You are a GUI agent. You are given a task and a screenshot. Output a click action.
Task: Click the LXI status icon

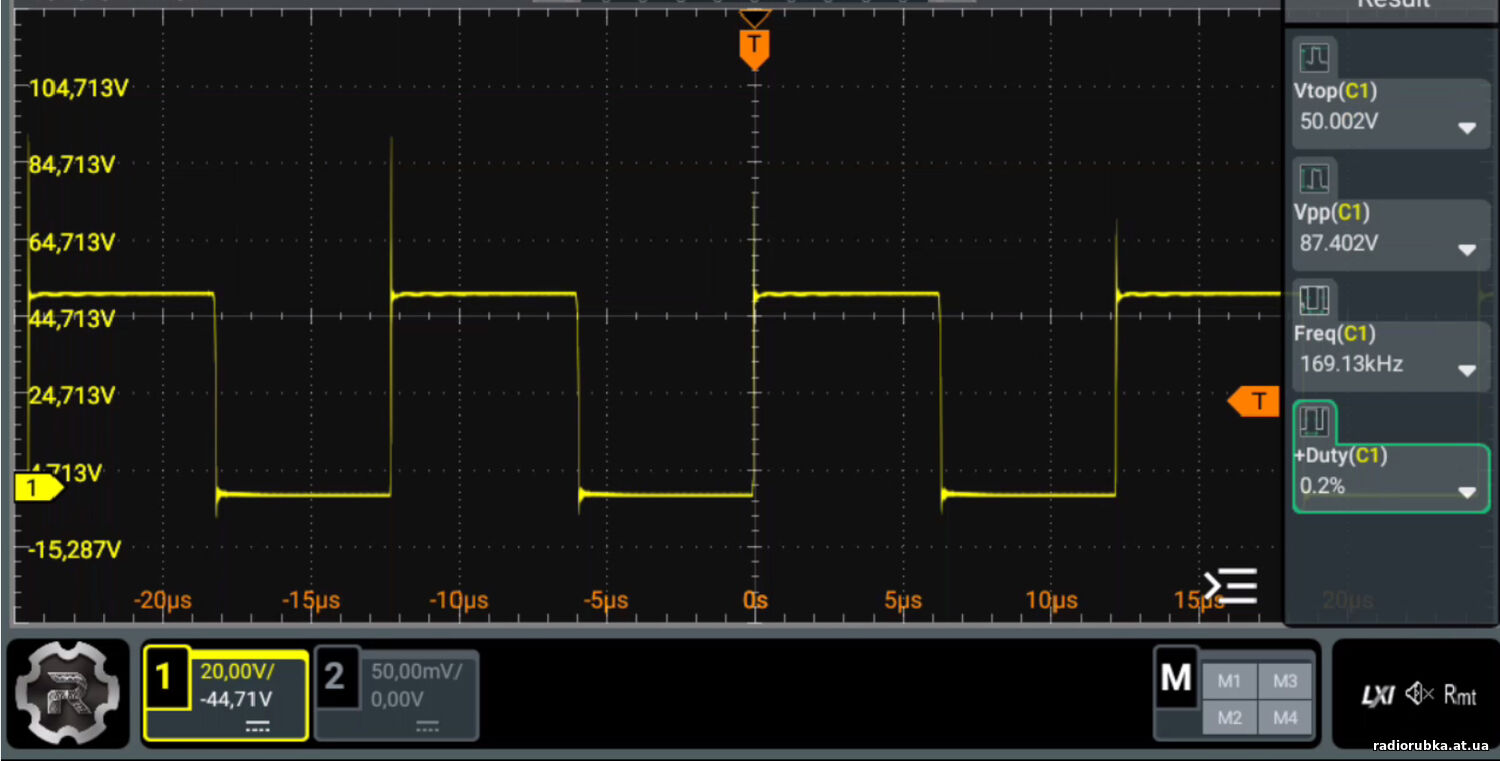tap(1376, 695)
